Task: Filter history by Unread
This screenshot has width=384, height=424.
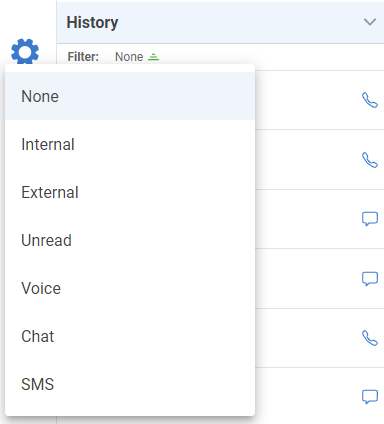Action: point(130,240)
